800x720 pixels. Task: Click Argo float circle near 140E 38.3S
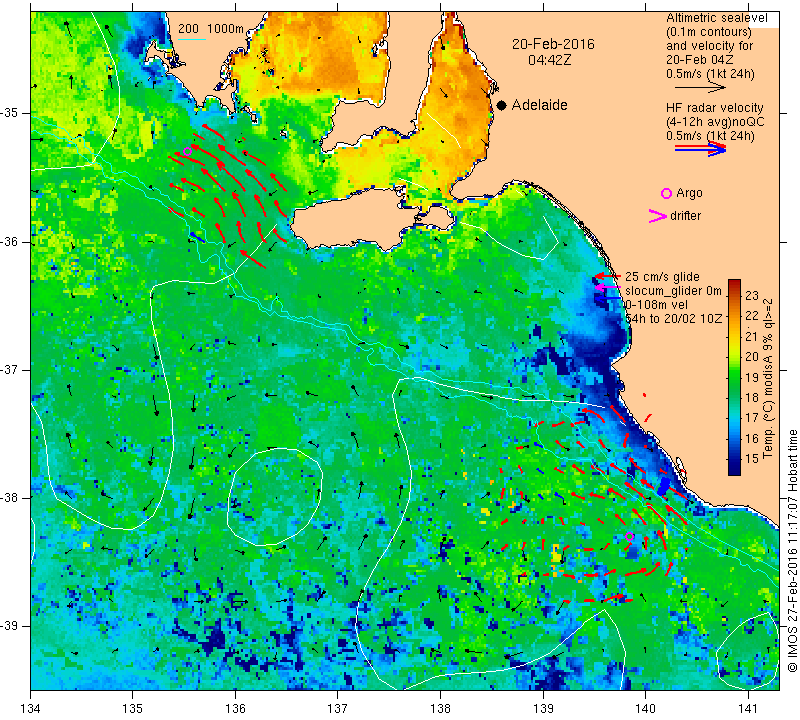click(x=630, y=536)
